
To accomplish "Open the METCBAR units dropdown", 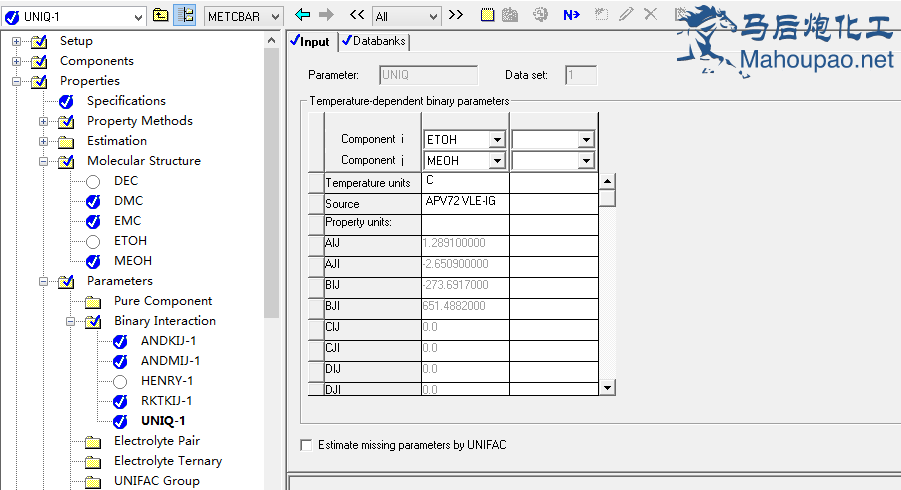I will click(281, 16).
